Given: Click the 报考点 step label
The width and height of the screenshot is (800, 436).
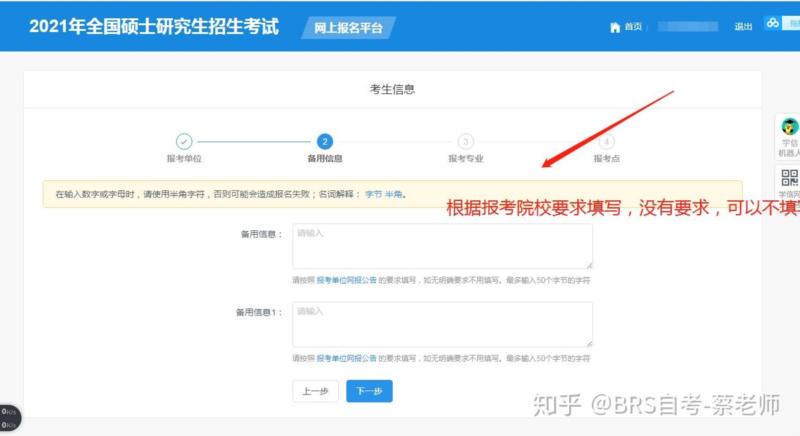Looking at the screenshot, I should pyautogui.click(x=606, y=159).
